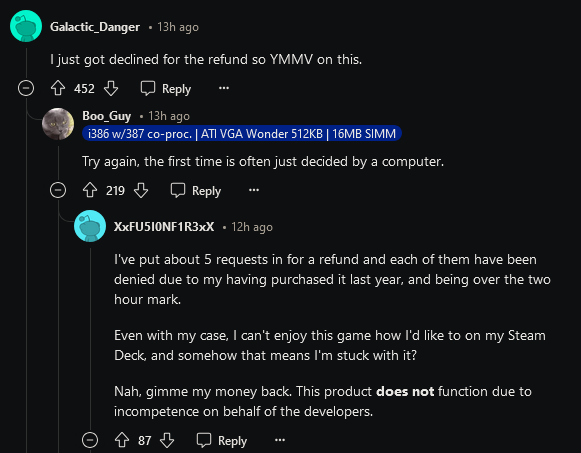Upvote Boo_Guy's comment
The width and height of the screenshot is (581, 453).
click(x=90, y=190)
